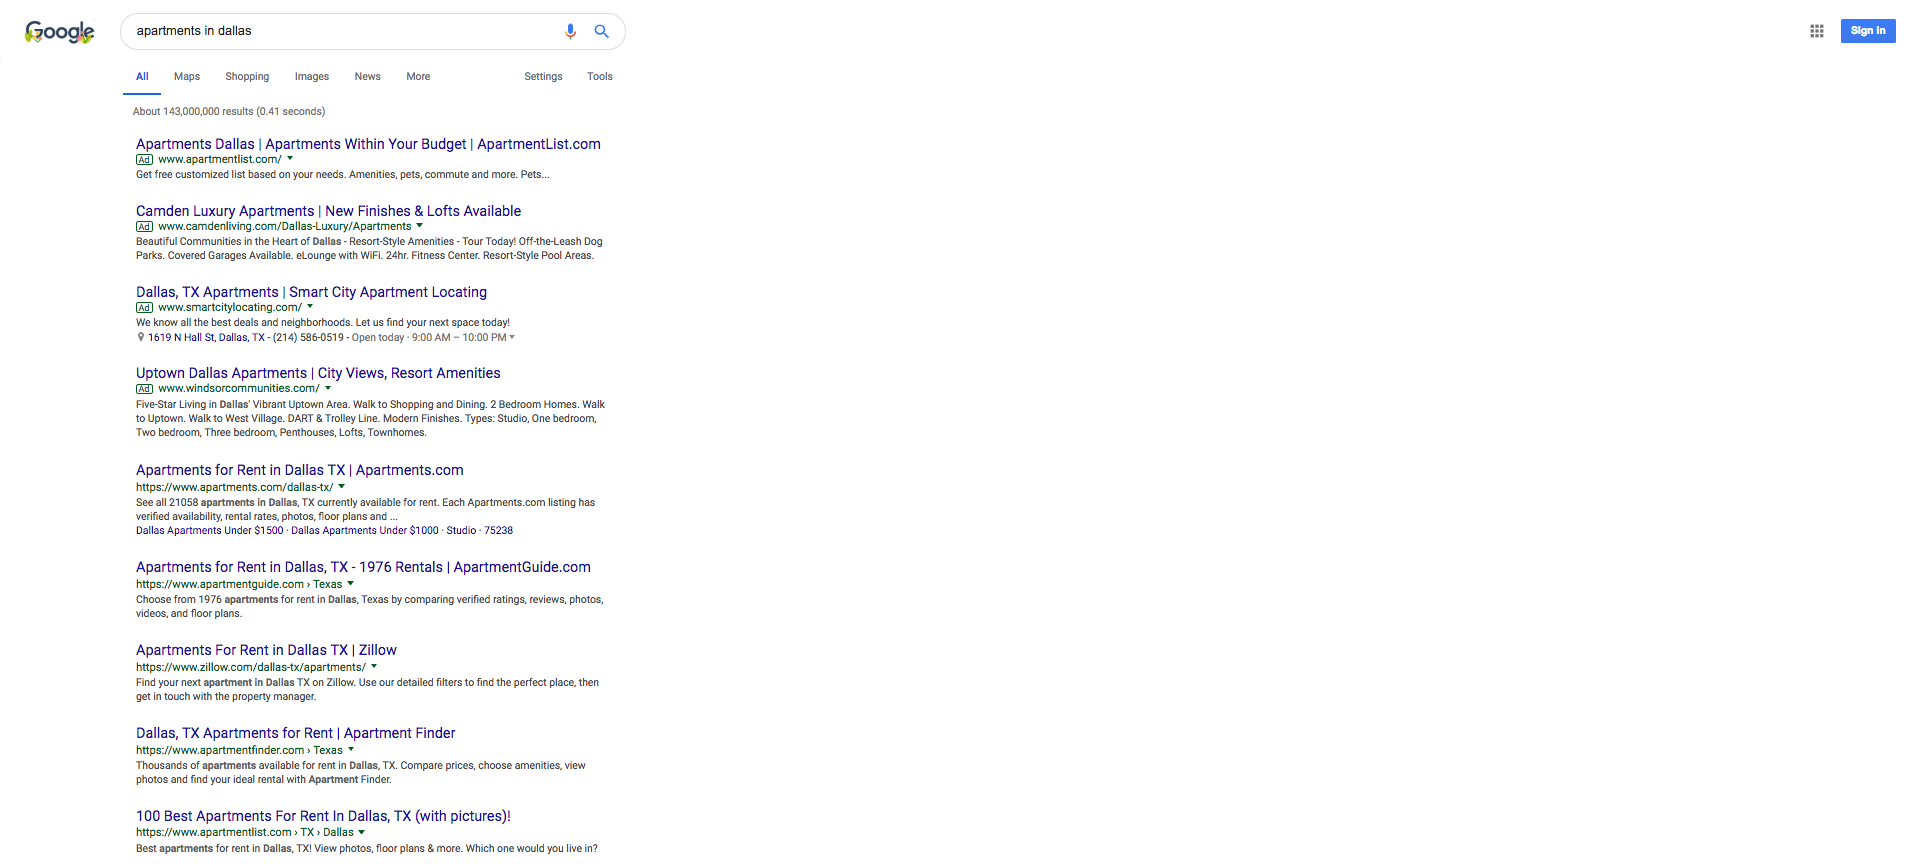Click About 143,000,000 results text
Image resolution: width=1920 pixels, height=864 pixels.
pyautogui.click(x=229, y=112)
